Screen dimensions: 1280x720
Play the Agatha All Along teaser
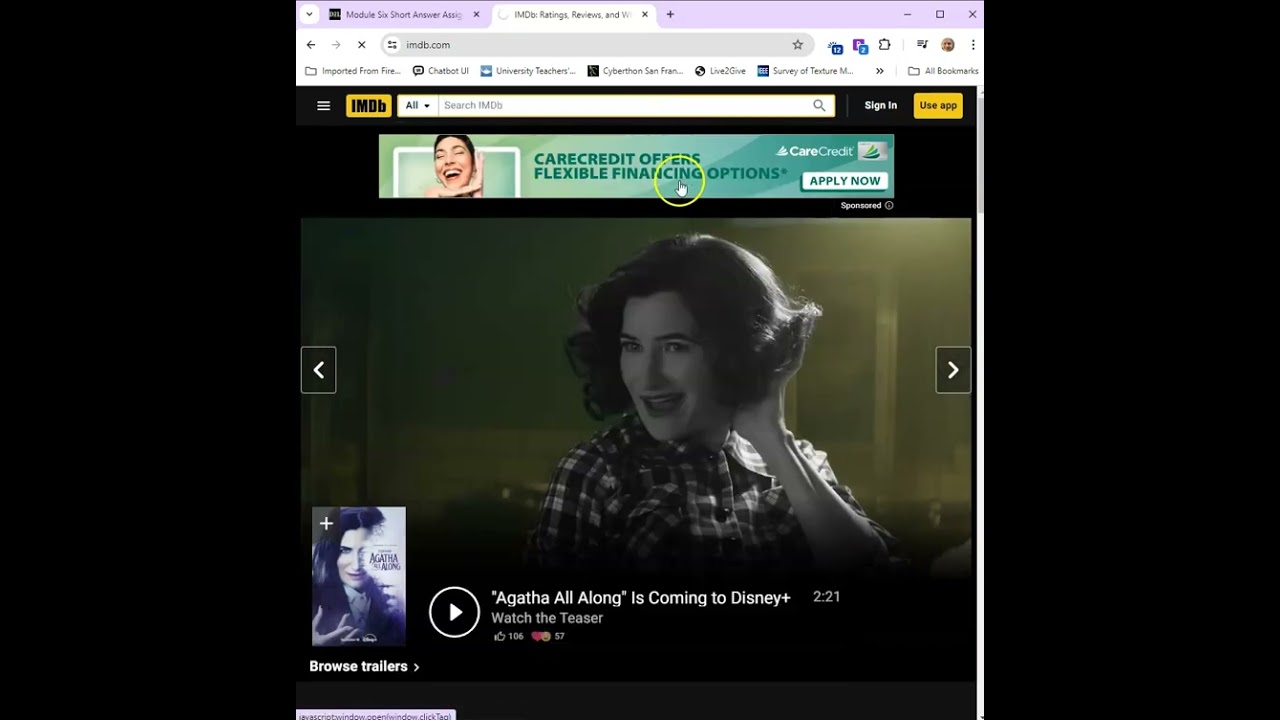(x=454, y=612)
